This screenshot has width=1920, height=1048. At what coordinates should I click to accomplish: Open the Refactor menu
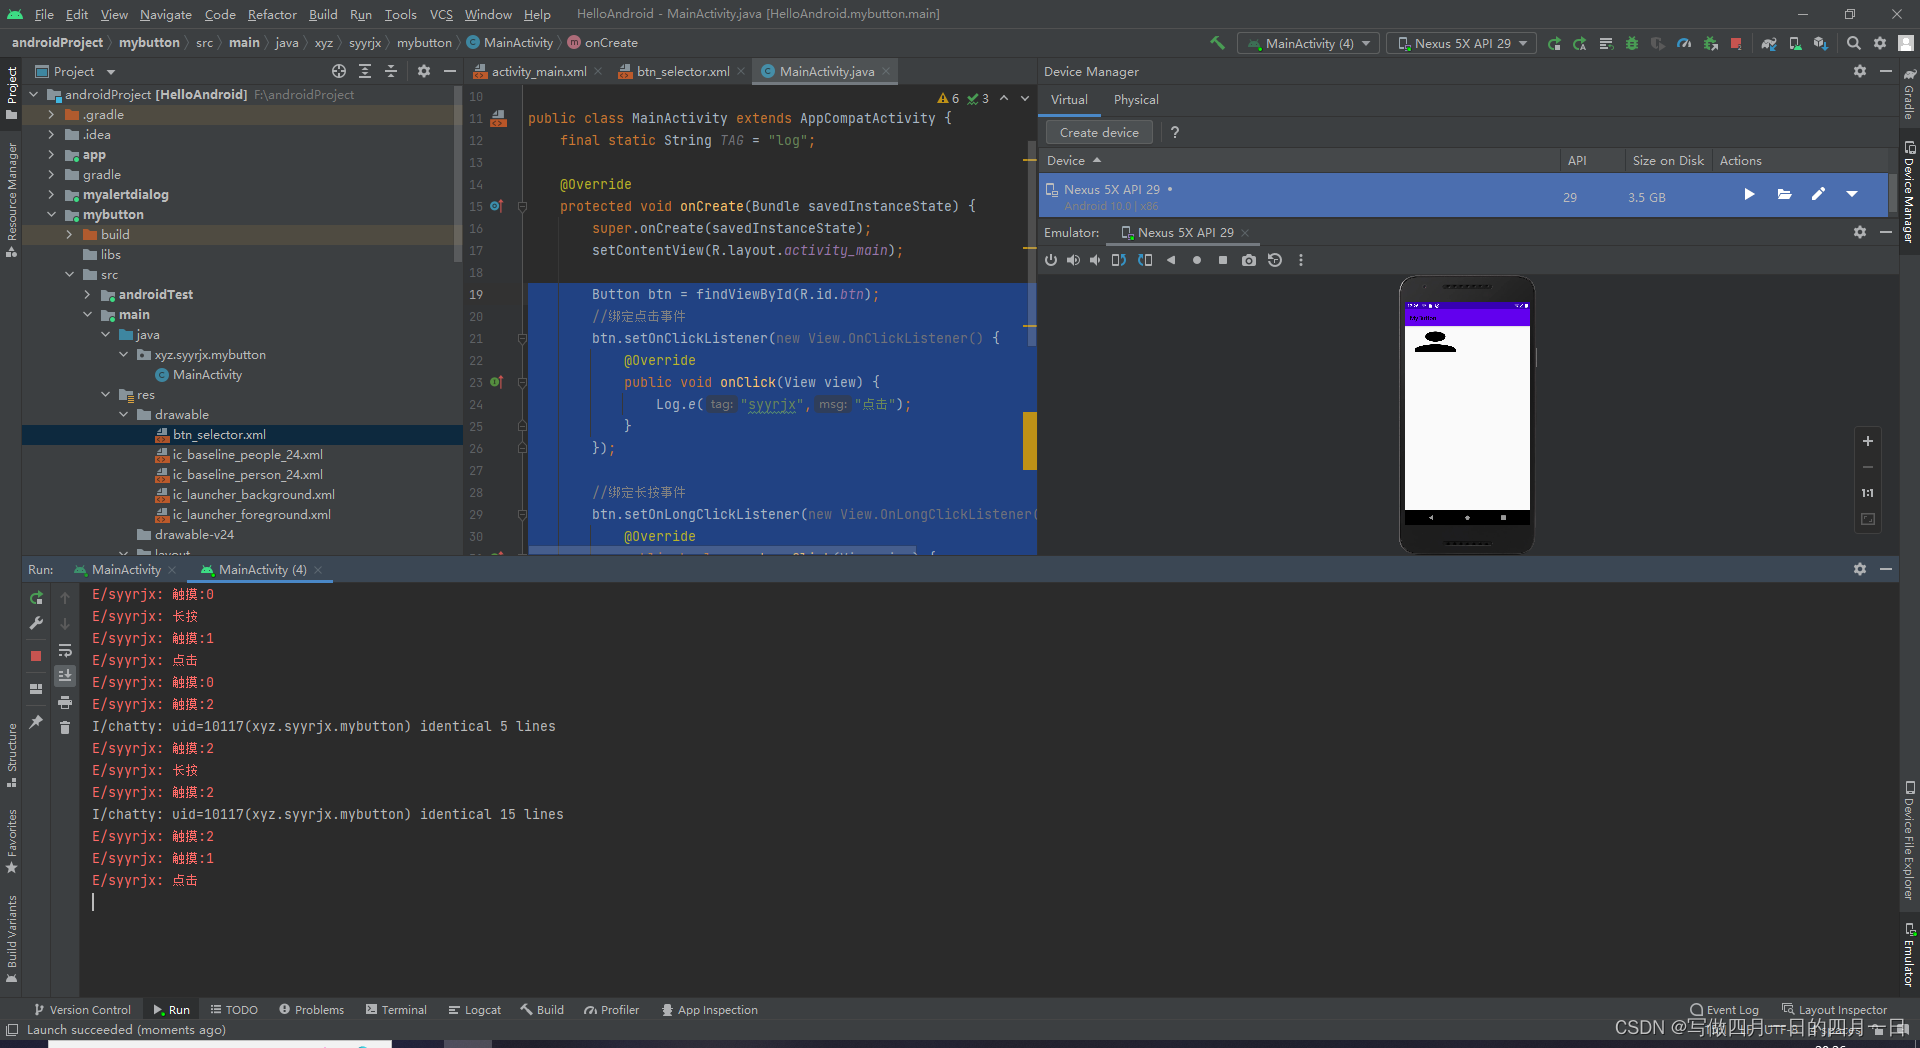pos(272,14)
